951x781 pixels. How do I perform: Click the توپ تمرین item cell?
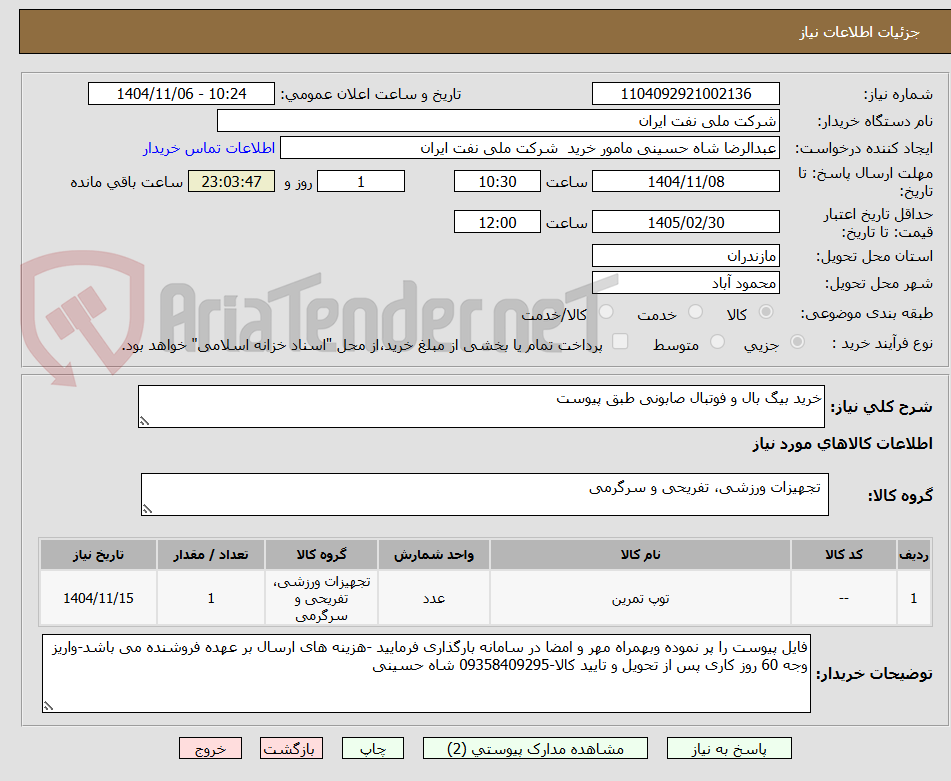pos(640,598)
